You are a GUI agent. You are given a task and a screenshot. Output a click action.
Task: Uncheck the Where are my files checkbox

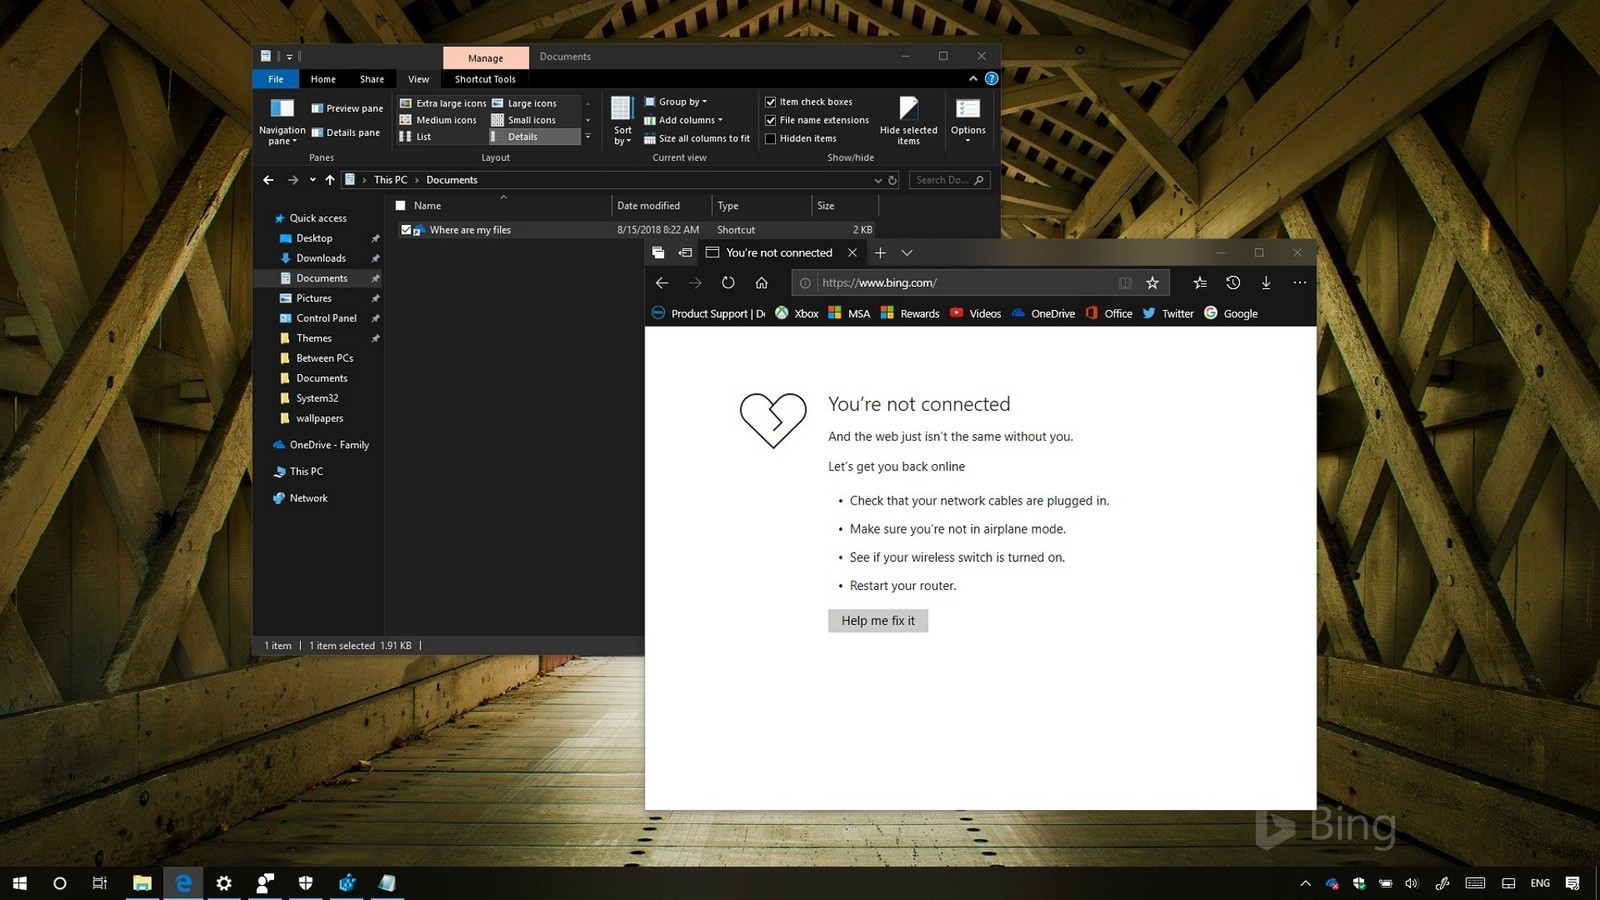point(406,230)
